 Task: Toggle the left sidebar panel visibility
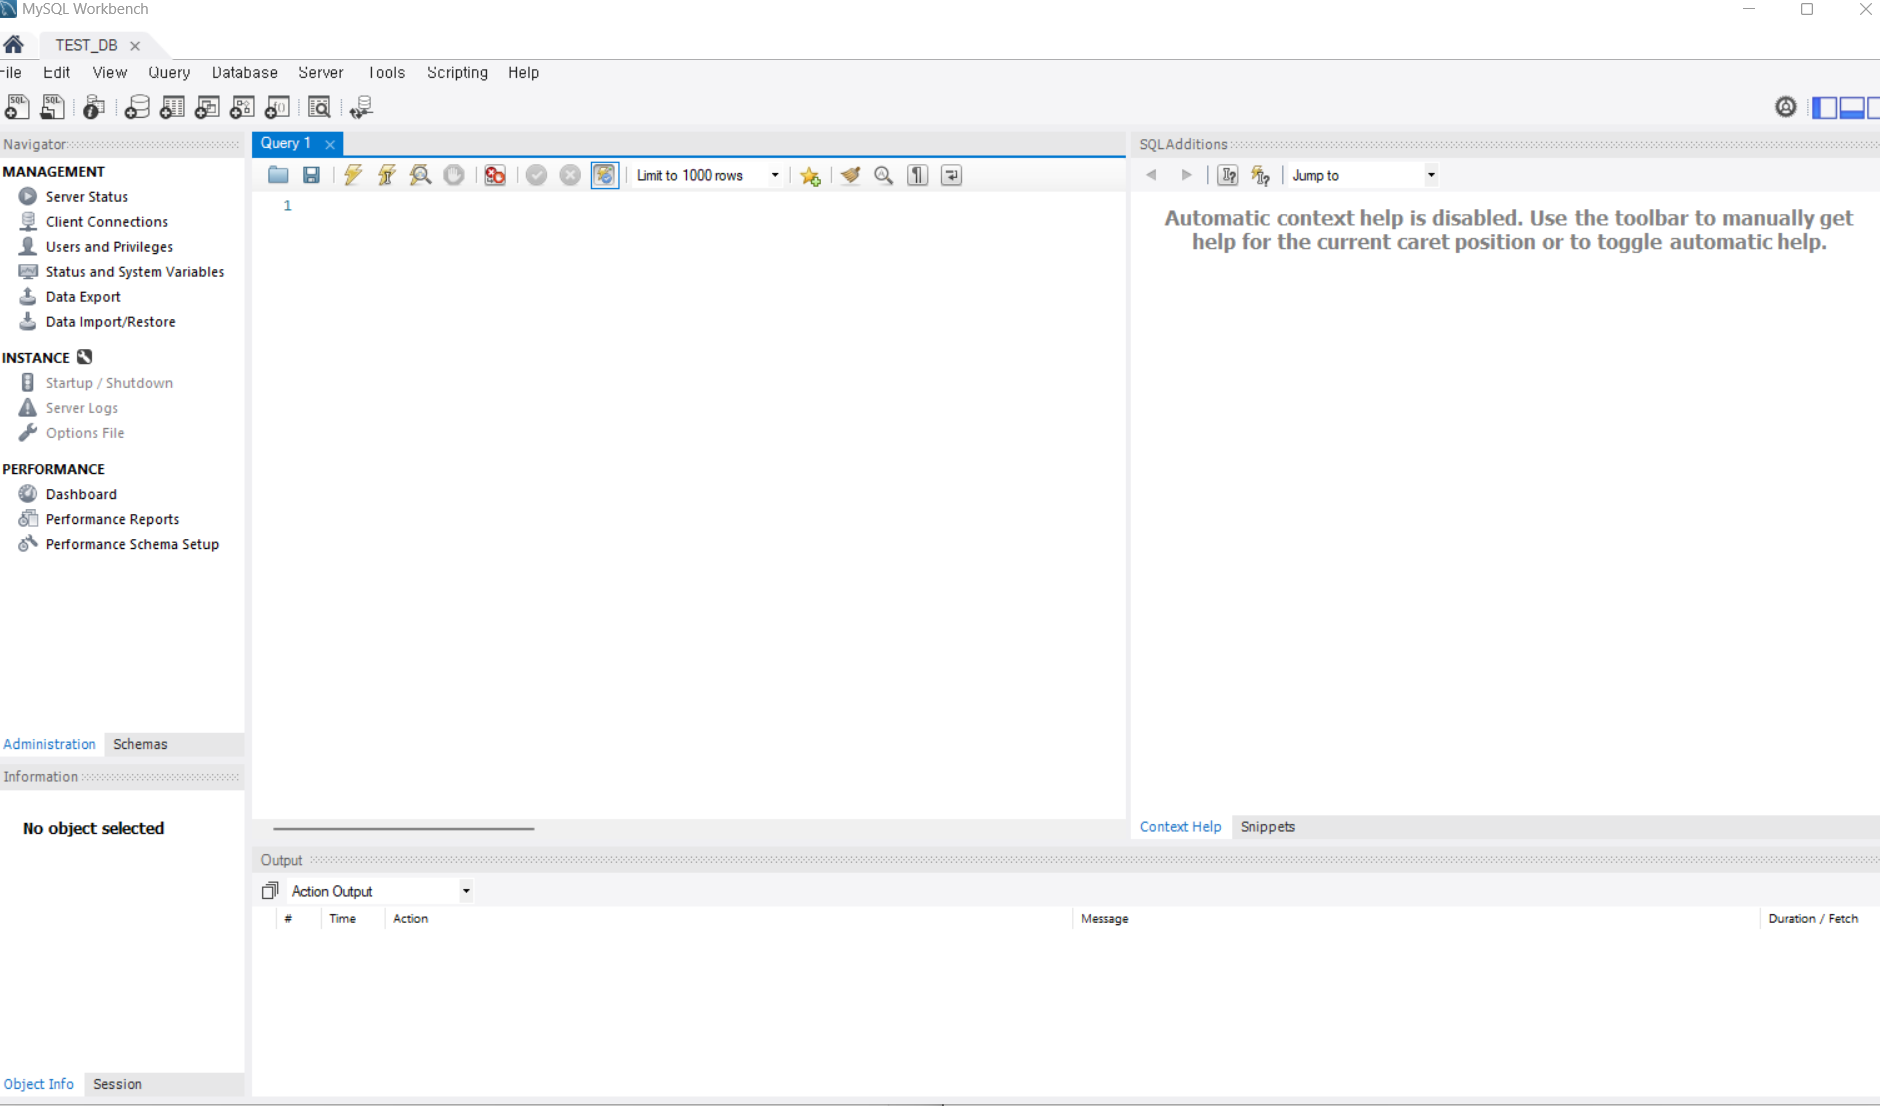pos(1825,107)
